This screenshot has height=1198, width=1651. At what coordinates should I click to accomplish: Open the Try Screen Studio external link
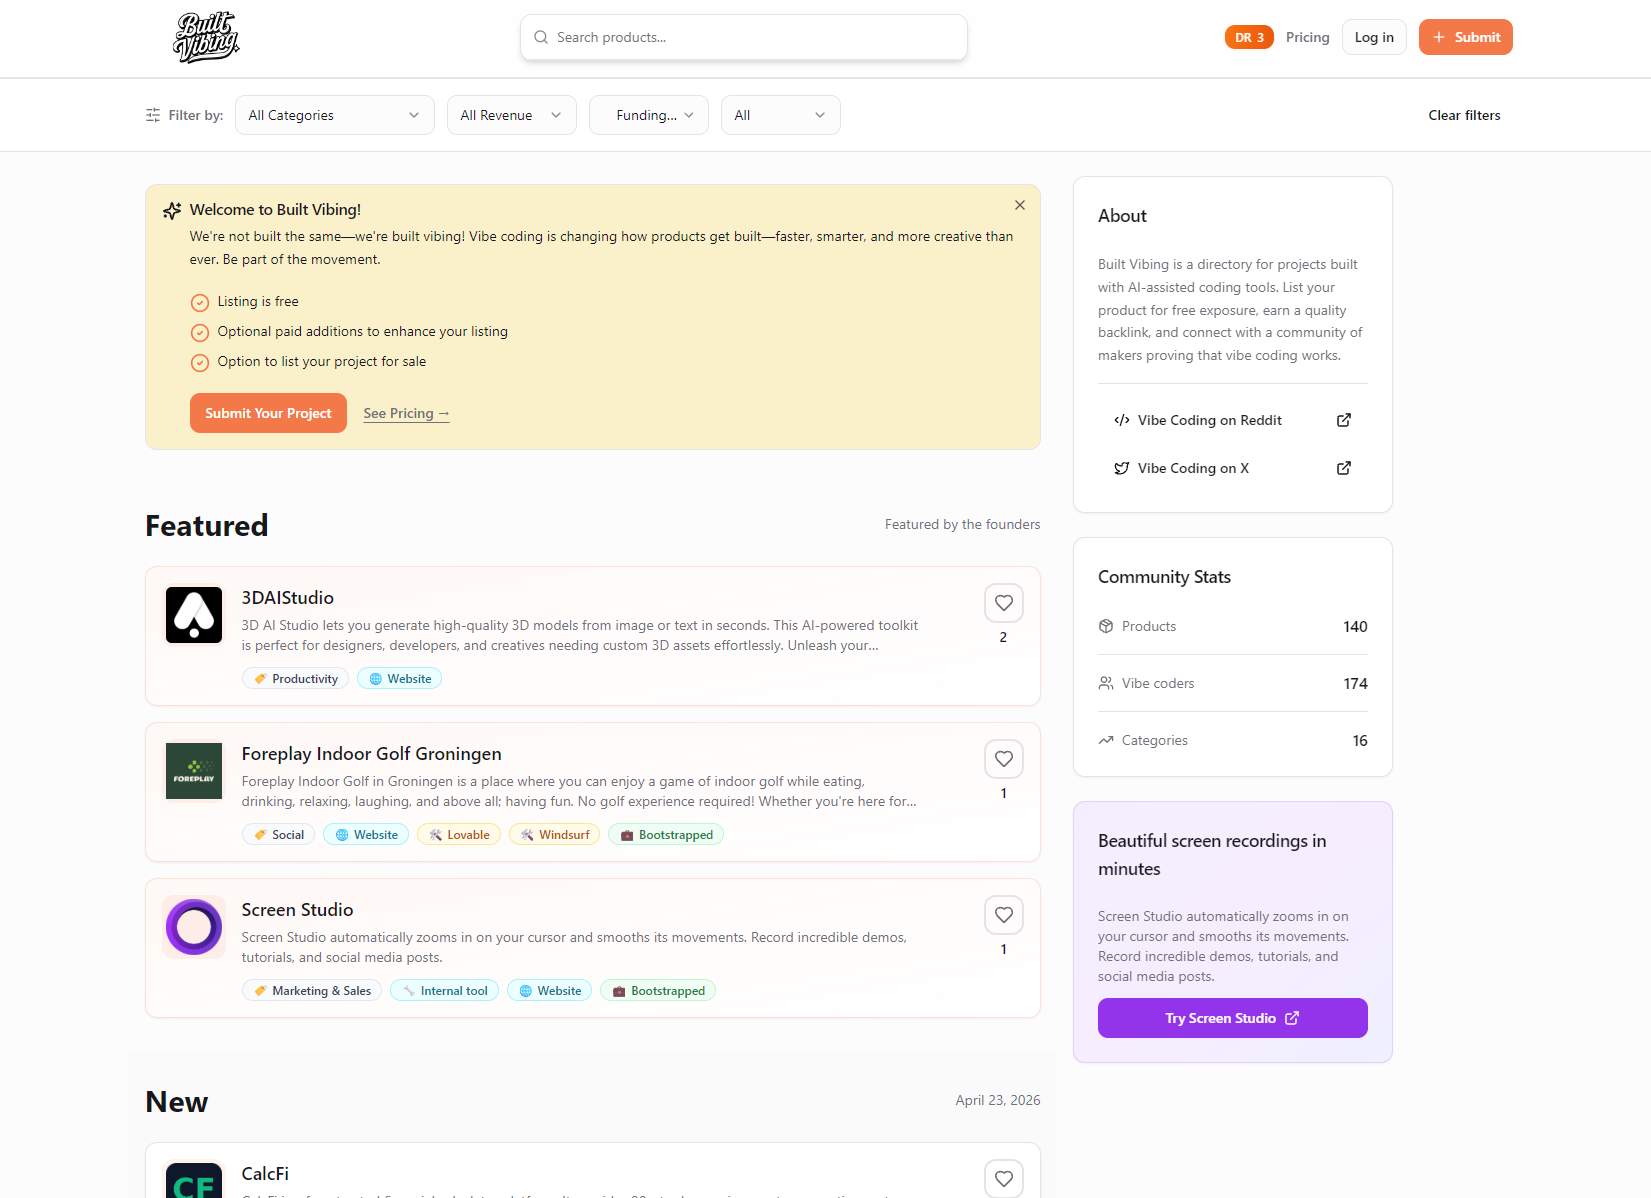coord(1232,1017)
